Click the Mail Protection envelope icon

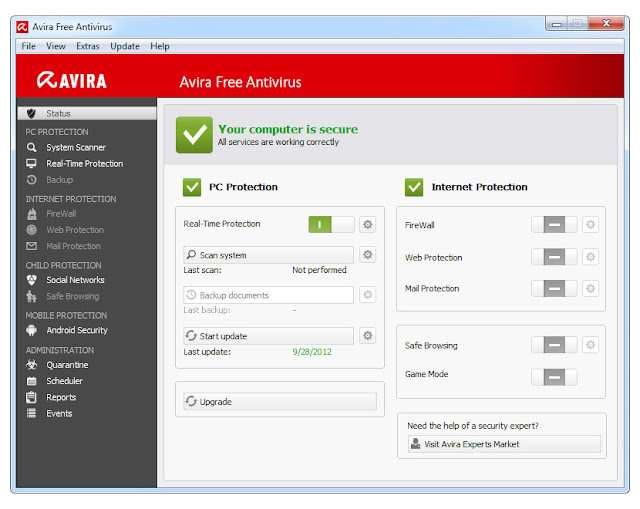tap(31, 246)
